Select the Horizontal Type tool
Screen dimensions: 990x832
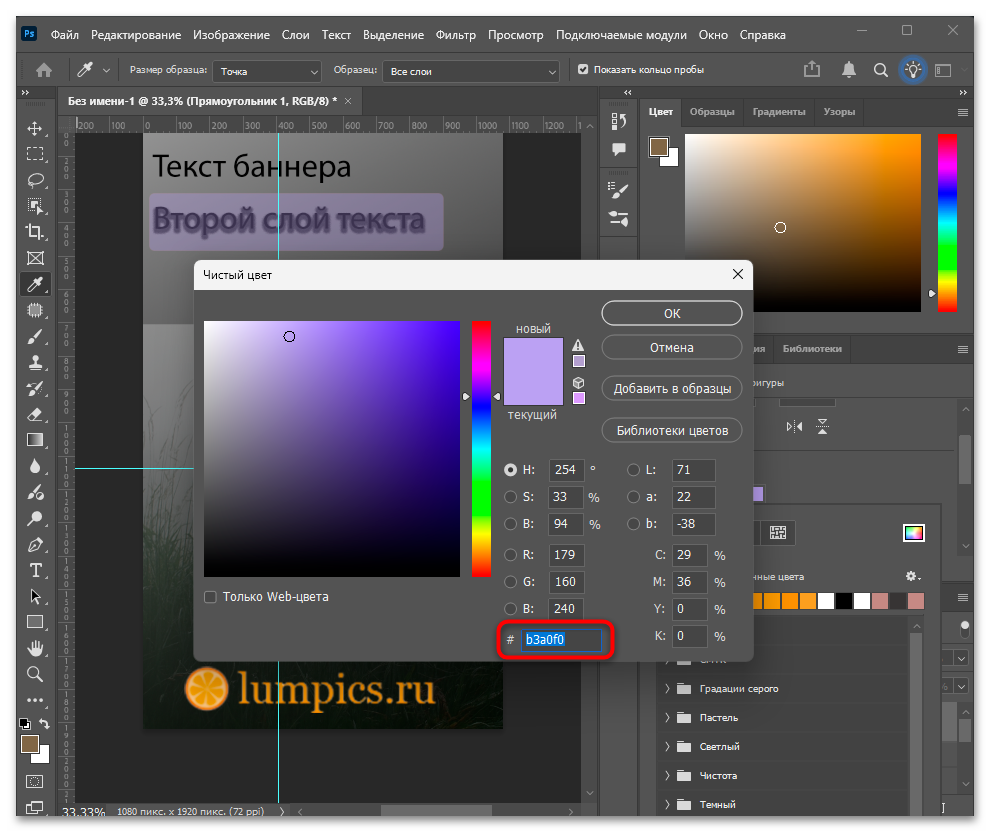35,570
